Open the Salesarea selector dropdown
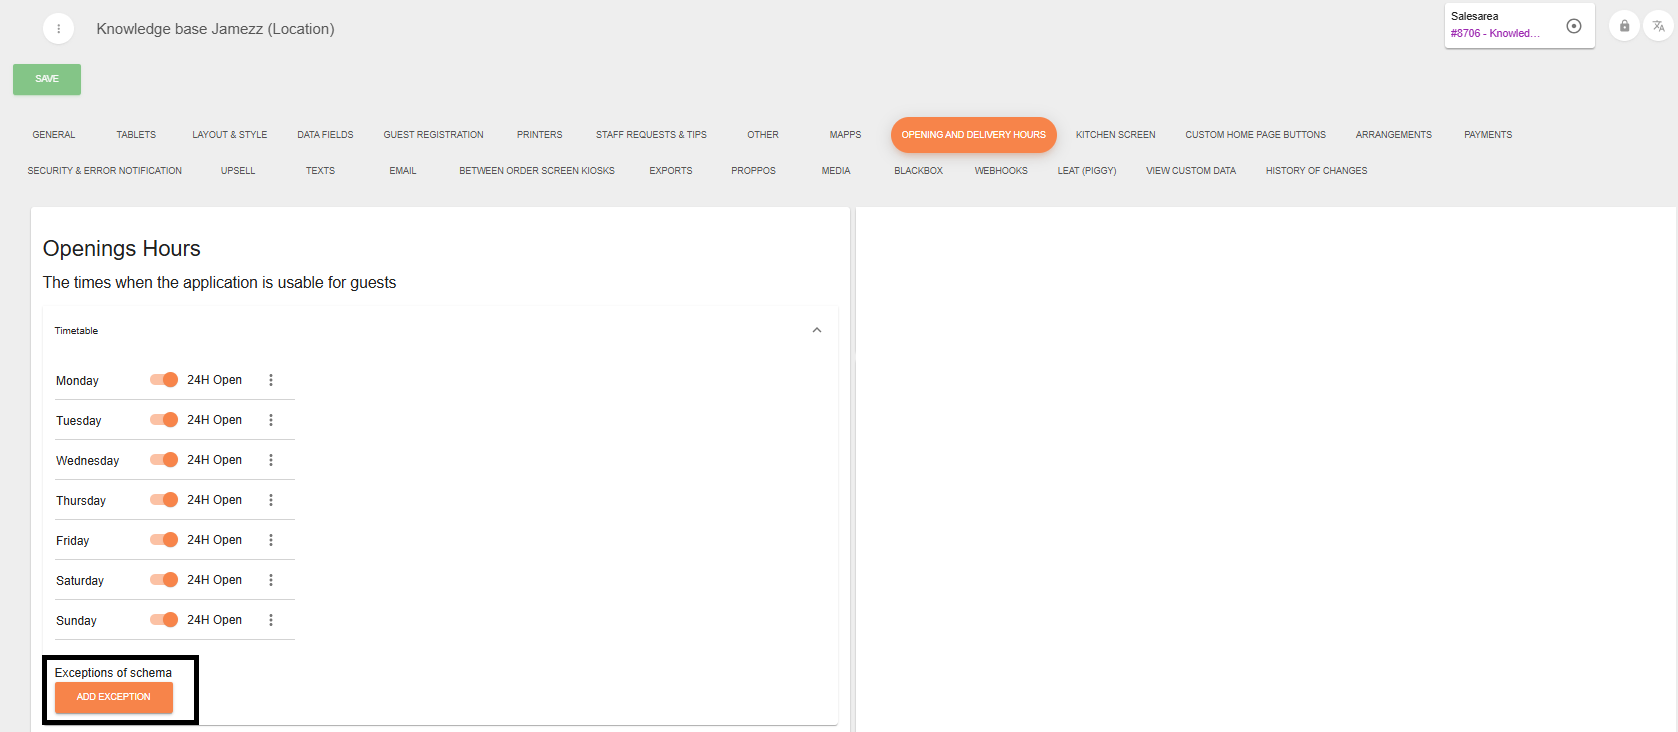Screen dimensions: 1678x732 click(1500, 26)
